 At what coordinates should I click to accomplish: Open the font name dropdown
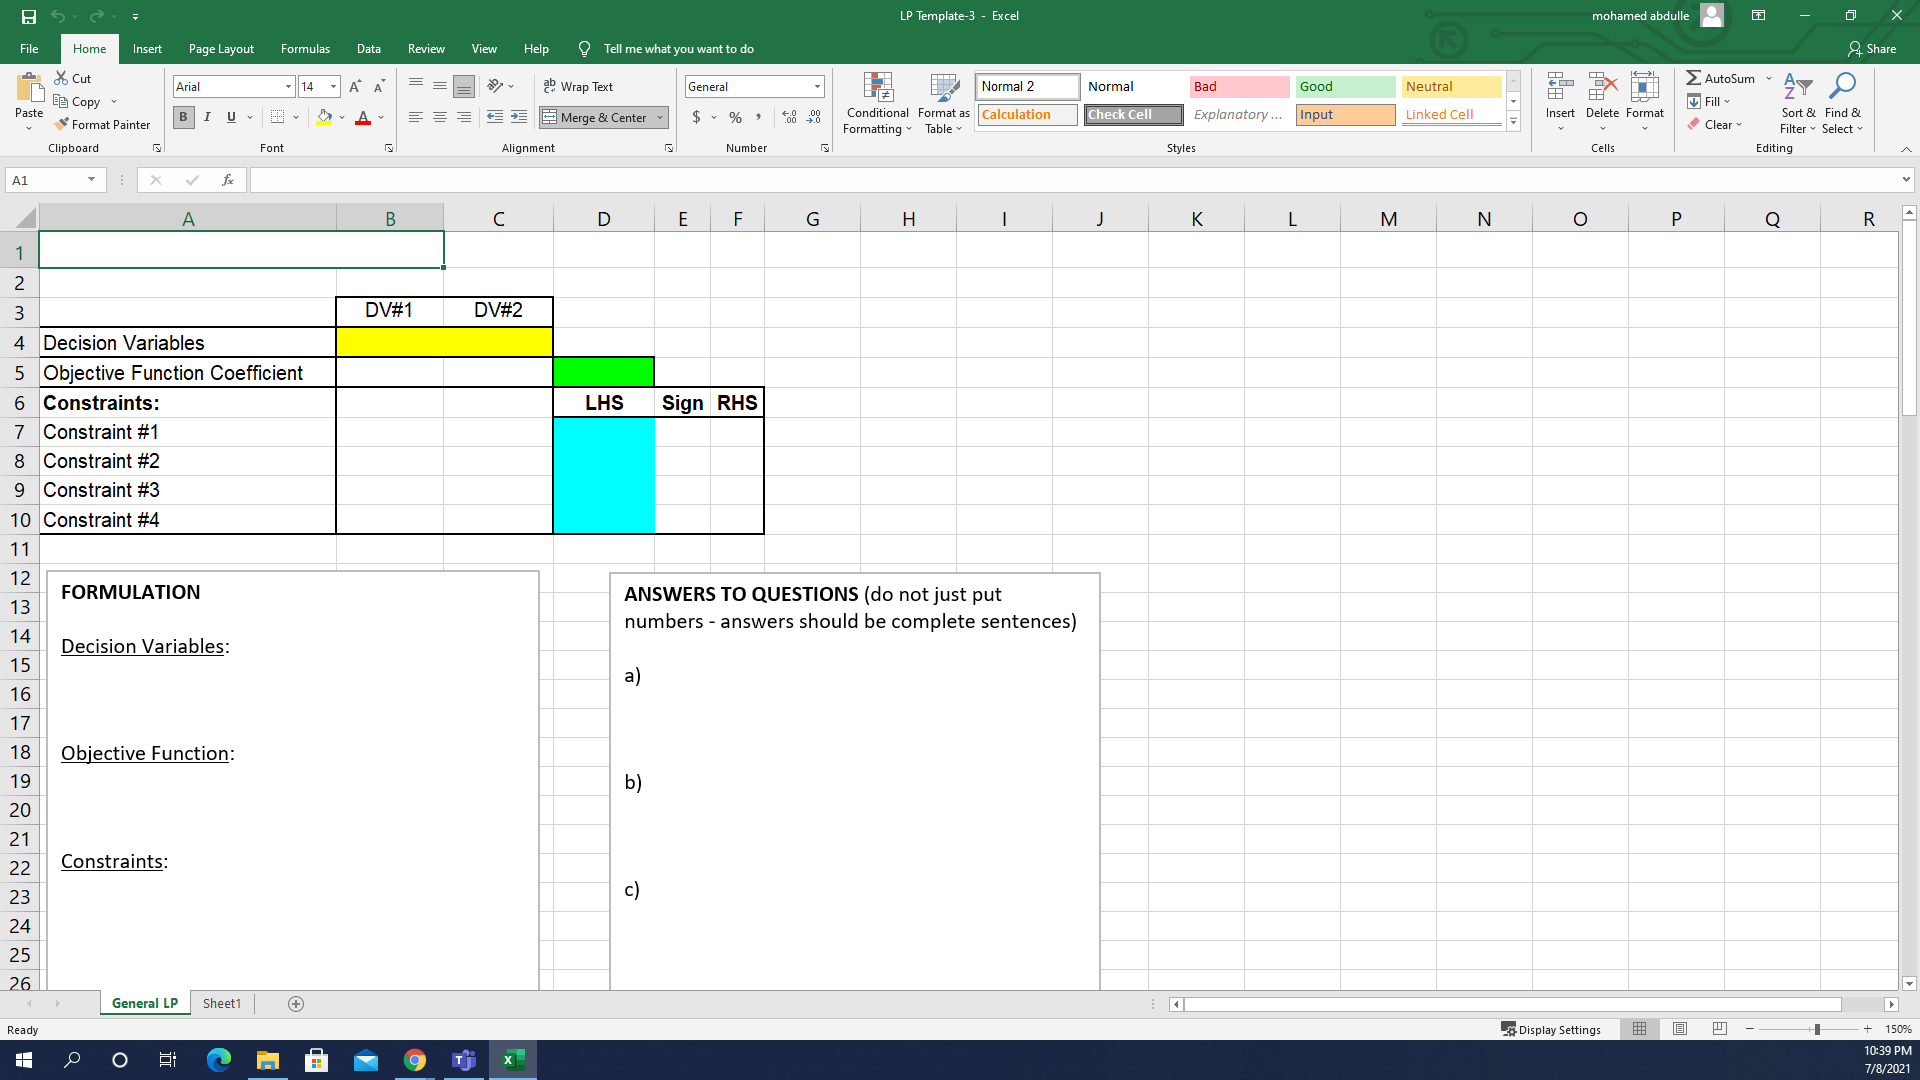point(288,87)
